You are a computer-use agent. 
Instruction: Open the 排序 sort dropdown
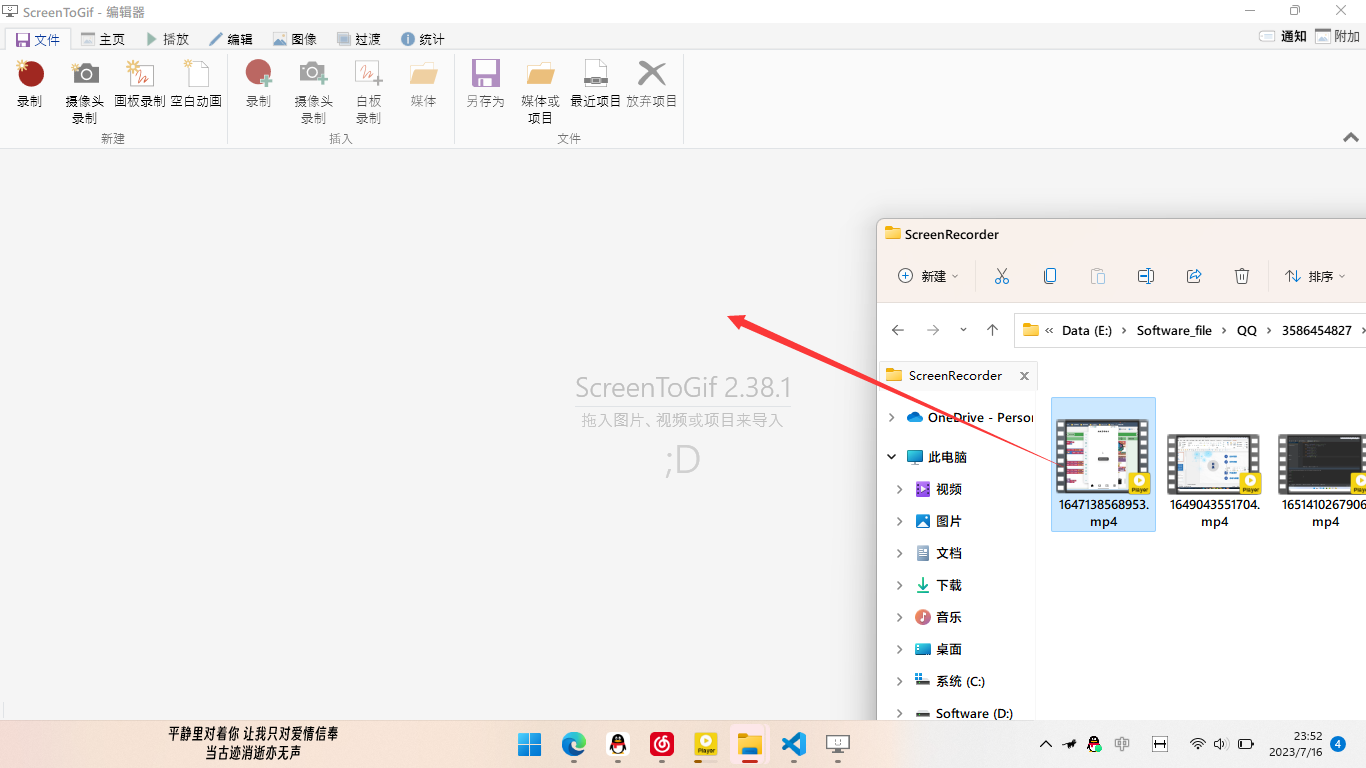[1314, 276]
